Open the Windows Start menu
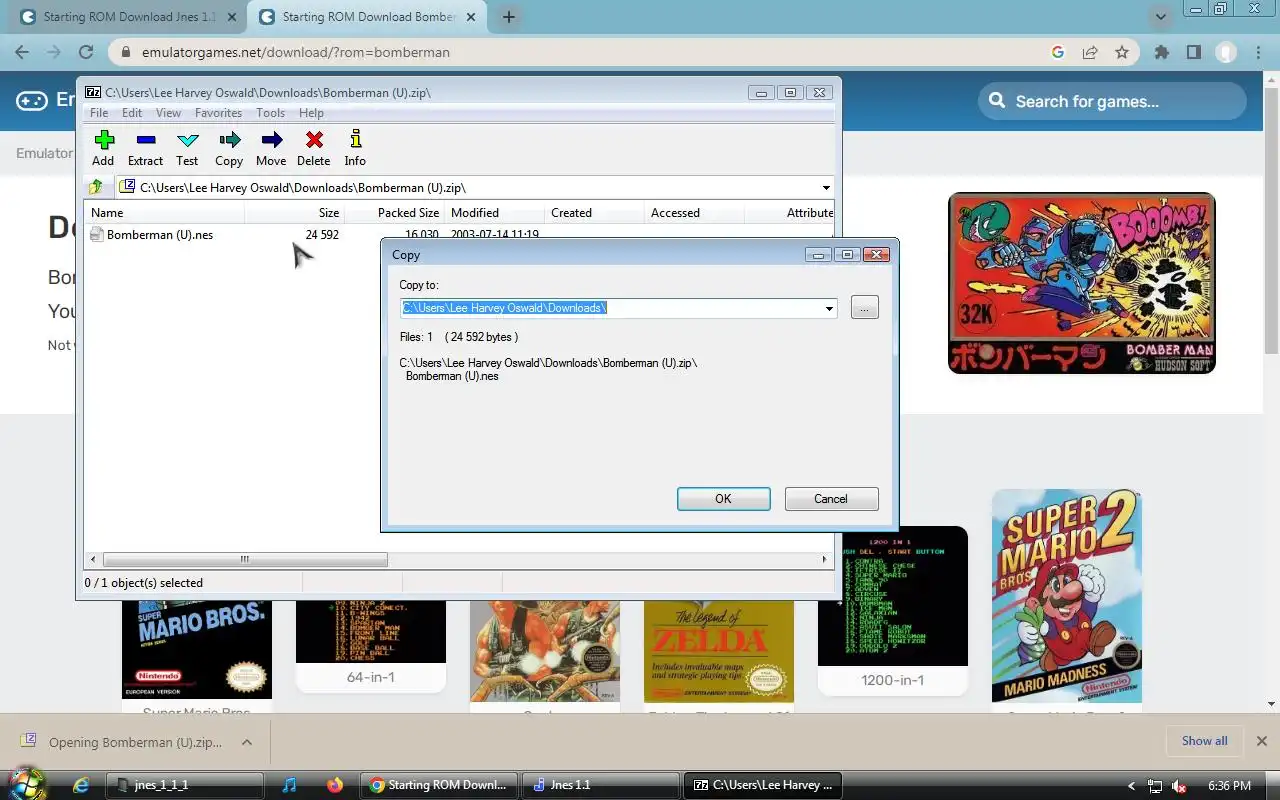Screen dimensions: 1280x800 (x=26, y=784)
